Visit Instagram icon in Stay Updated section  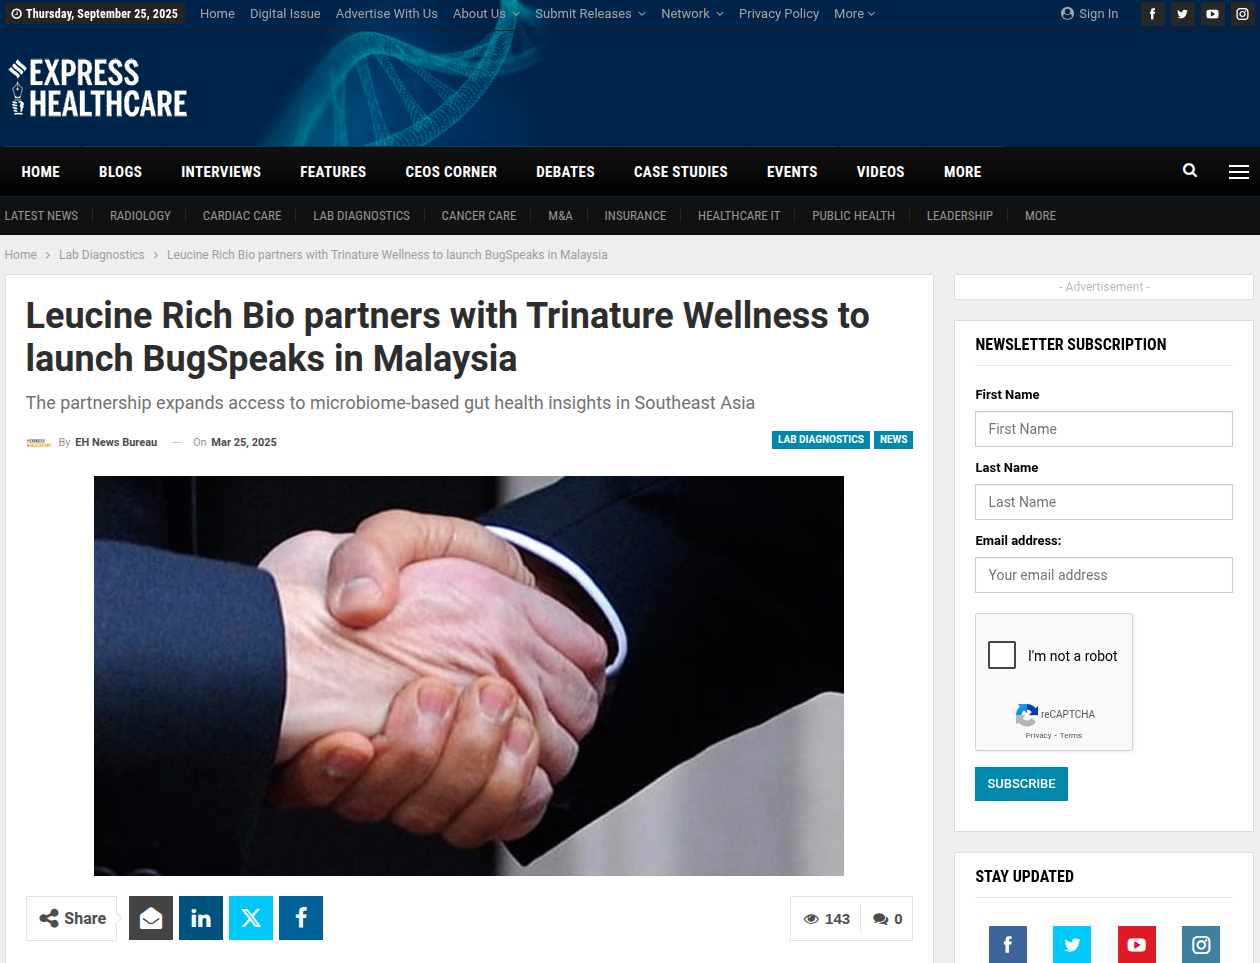click(1201, 944)
